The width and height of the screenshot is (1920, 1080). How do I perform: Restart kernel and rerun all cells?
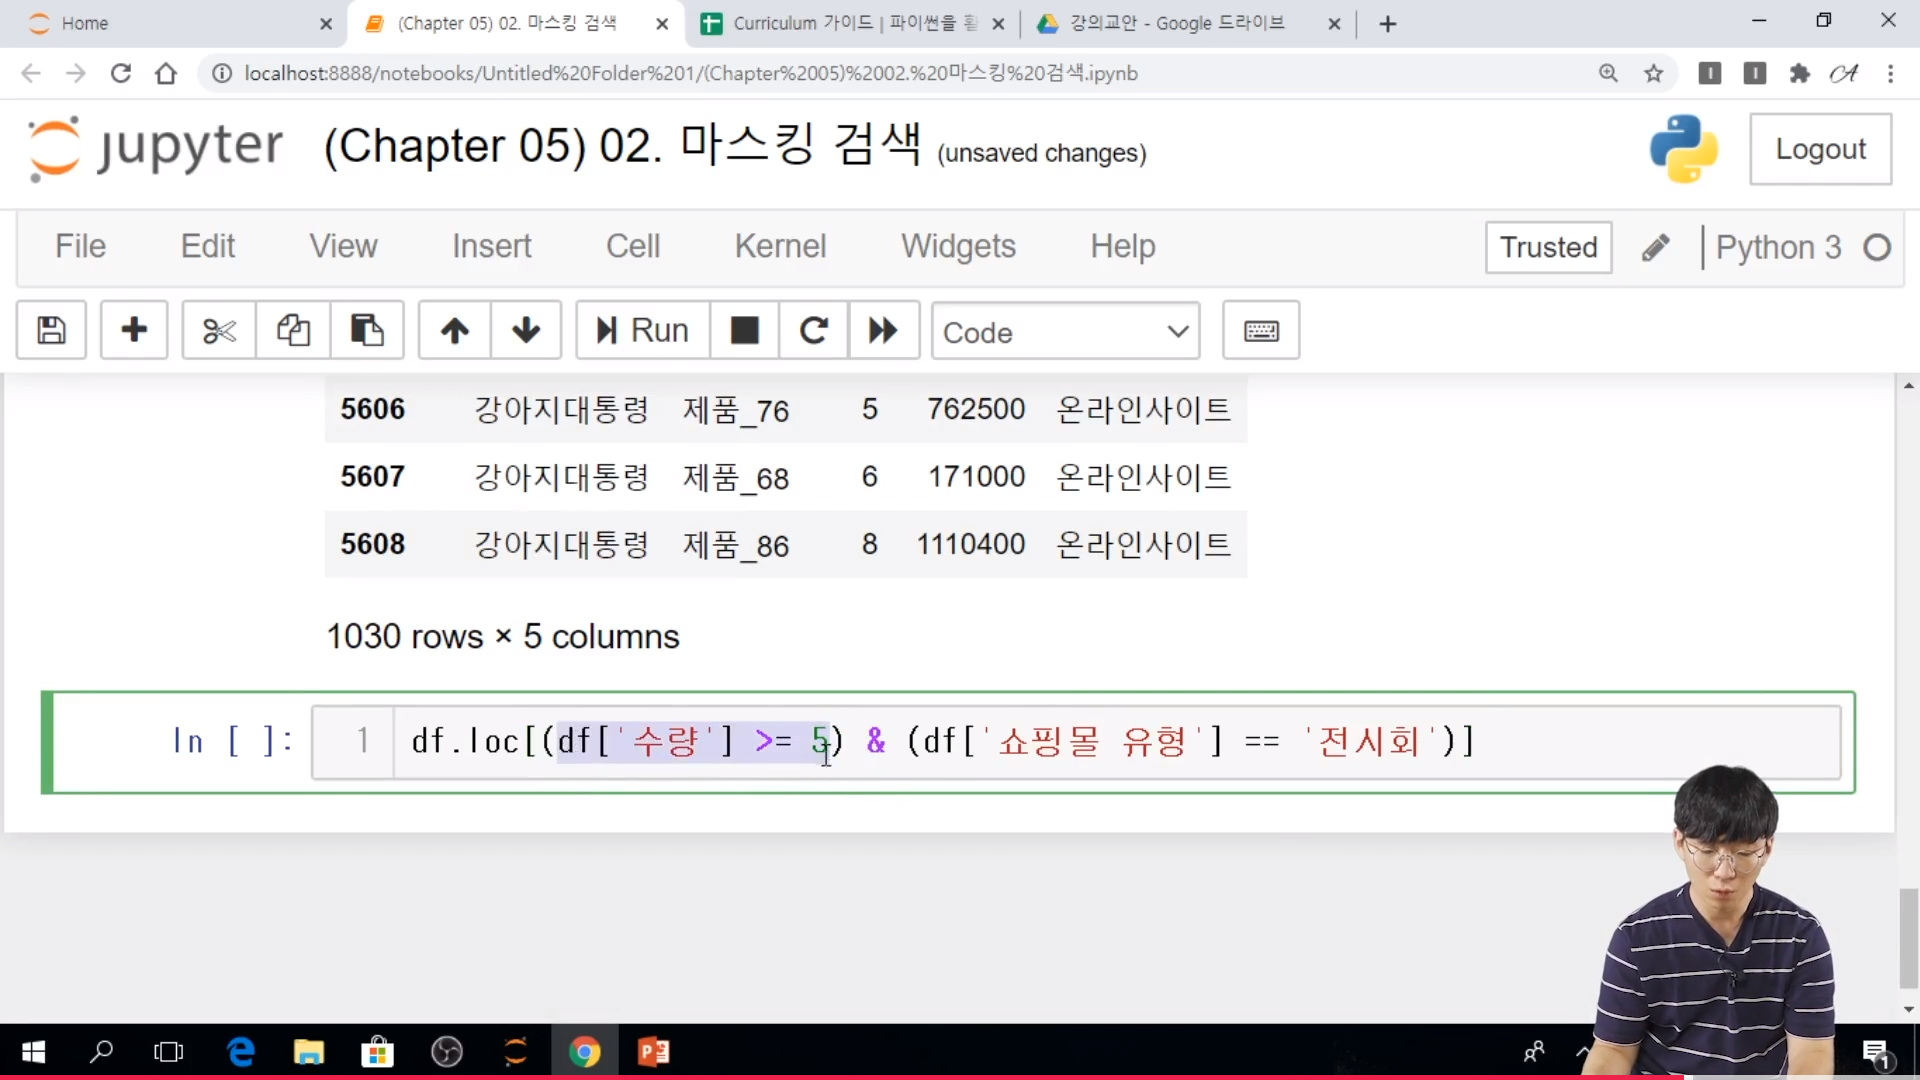883,330
